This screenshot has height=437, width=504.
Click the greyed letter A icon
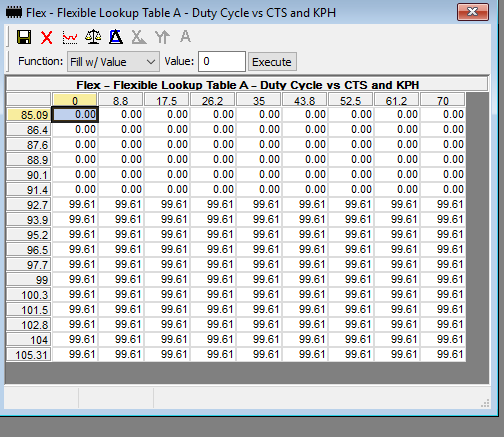[x=185, y=36]
